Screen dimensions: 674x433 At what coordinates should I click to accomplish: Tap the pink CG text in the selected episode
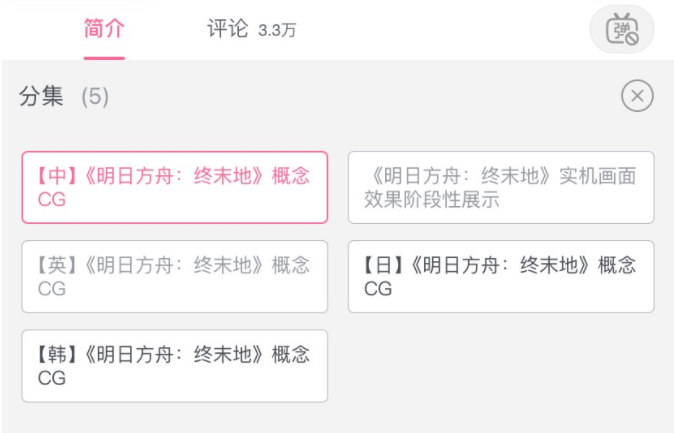coord(52,200)
